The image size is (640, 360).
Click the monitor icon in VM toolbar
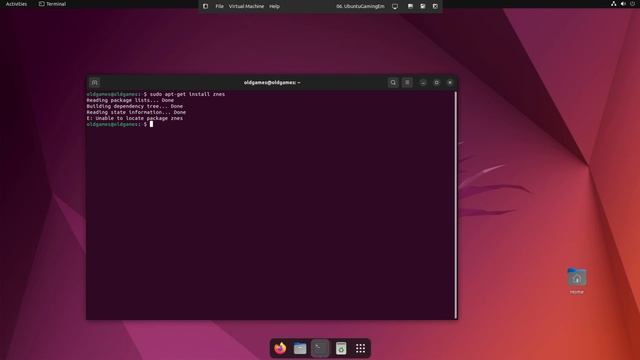[x=395, y=6]
